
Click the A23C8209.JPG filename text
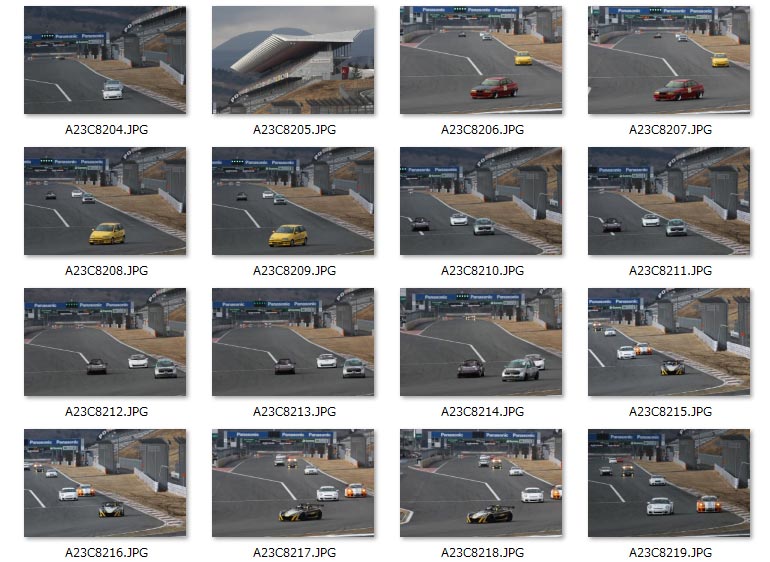point(295,271)
